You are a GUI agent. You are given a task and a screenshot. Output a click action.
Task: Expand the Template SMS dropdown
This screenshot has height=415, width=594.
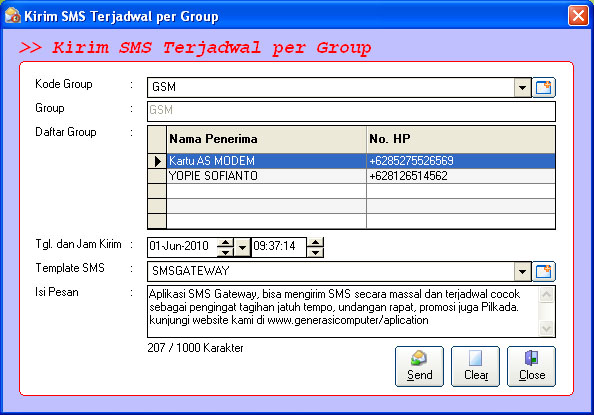pos(522,271)
